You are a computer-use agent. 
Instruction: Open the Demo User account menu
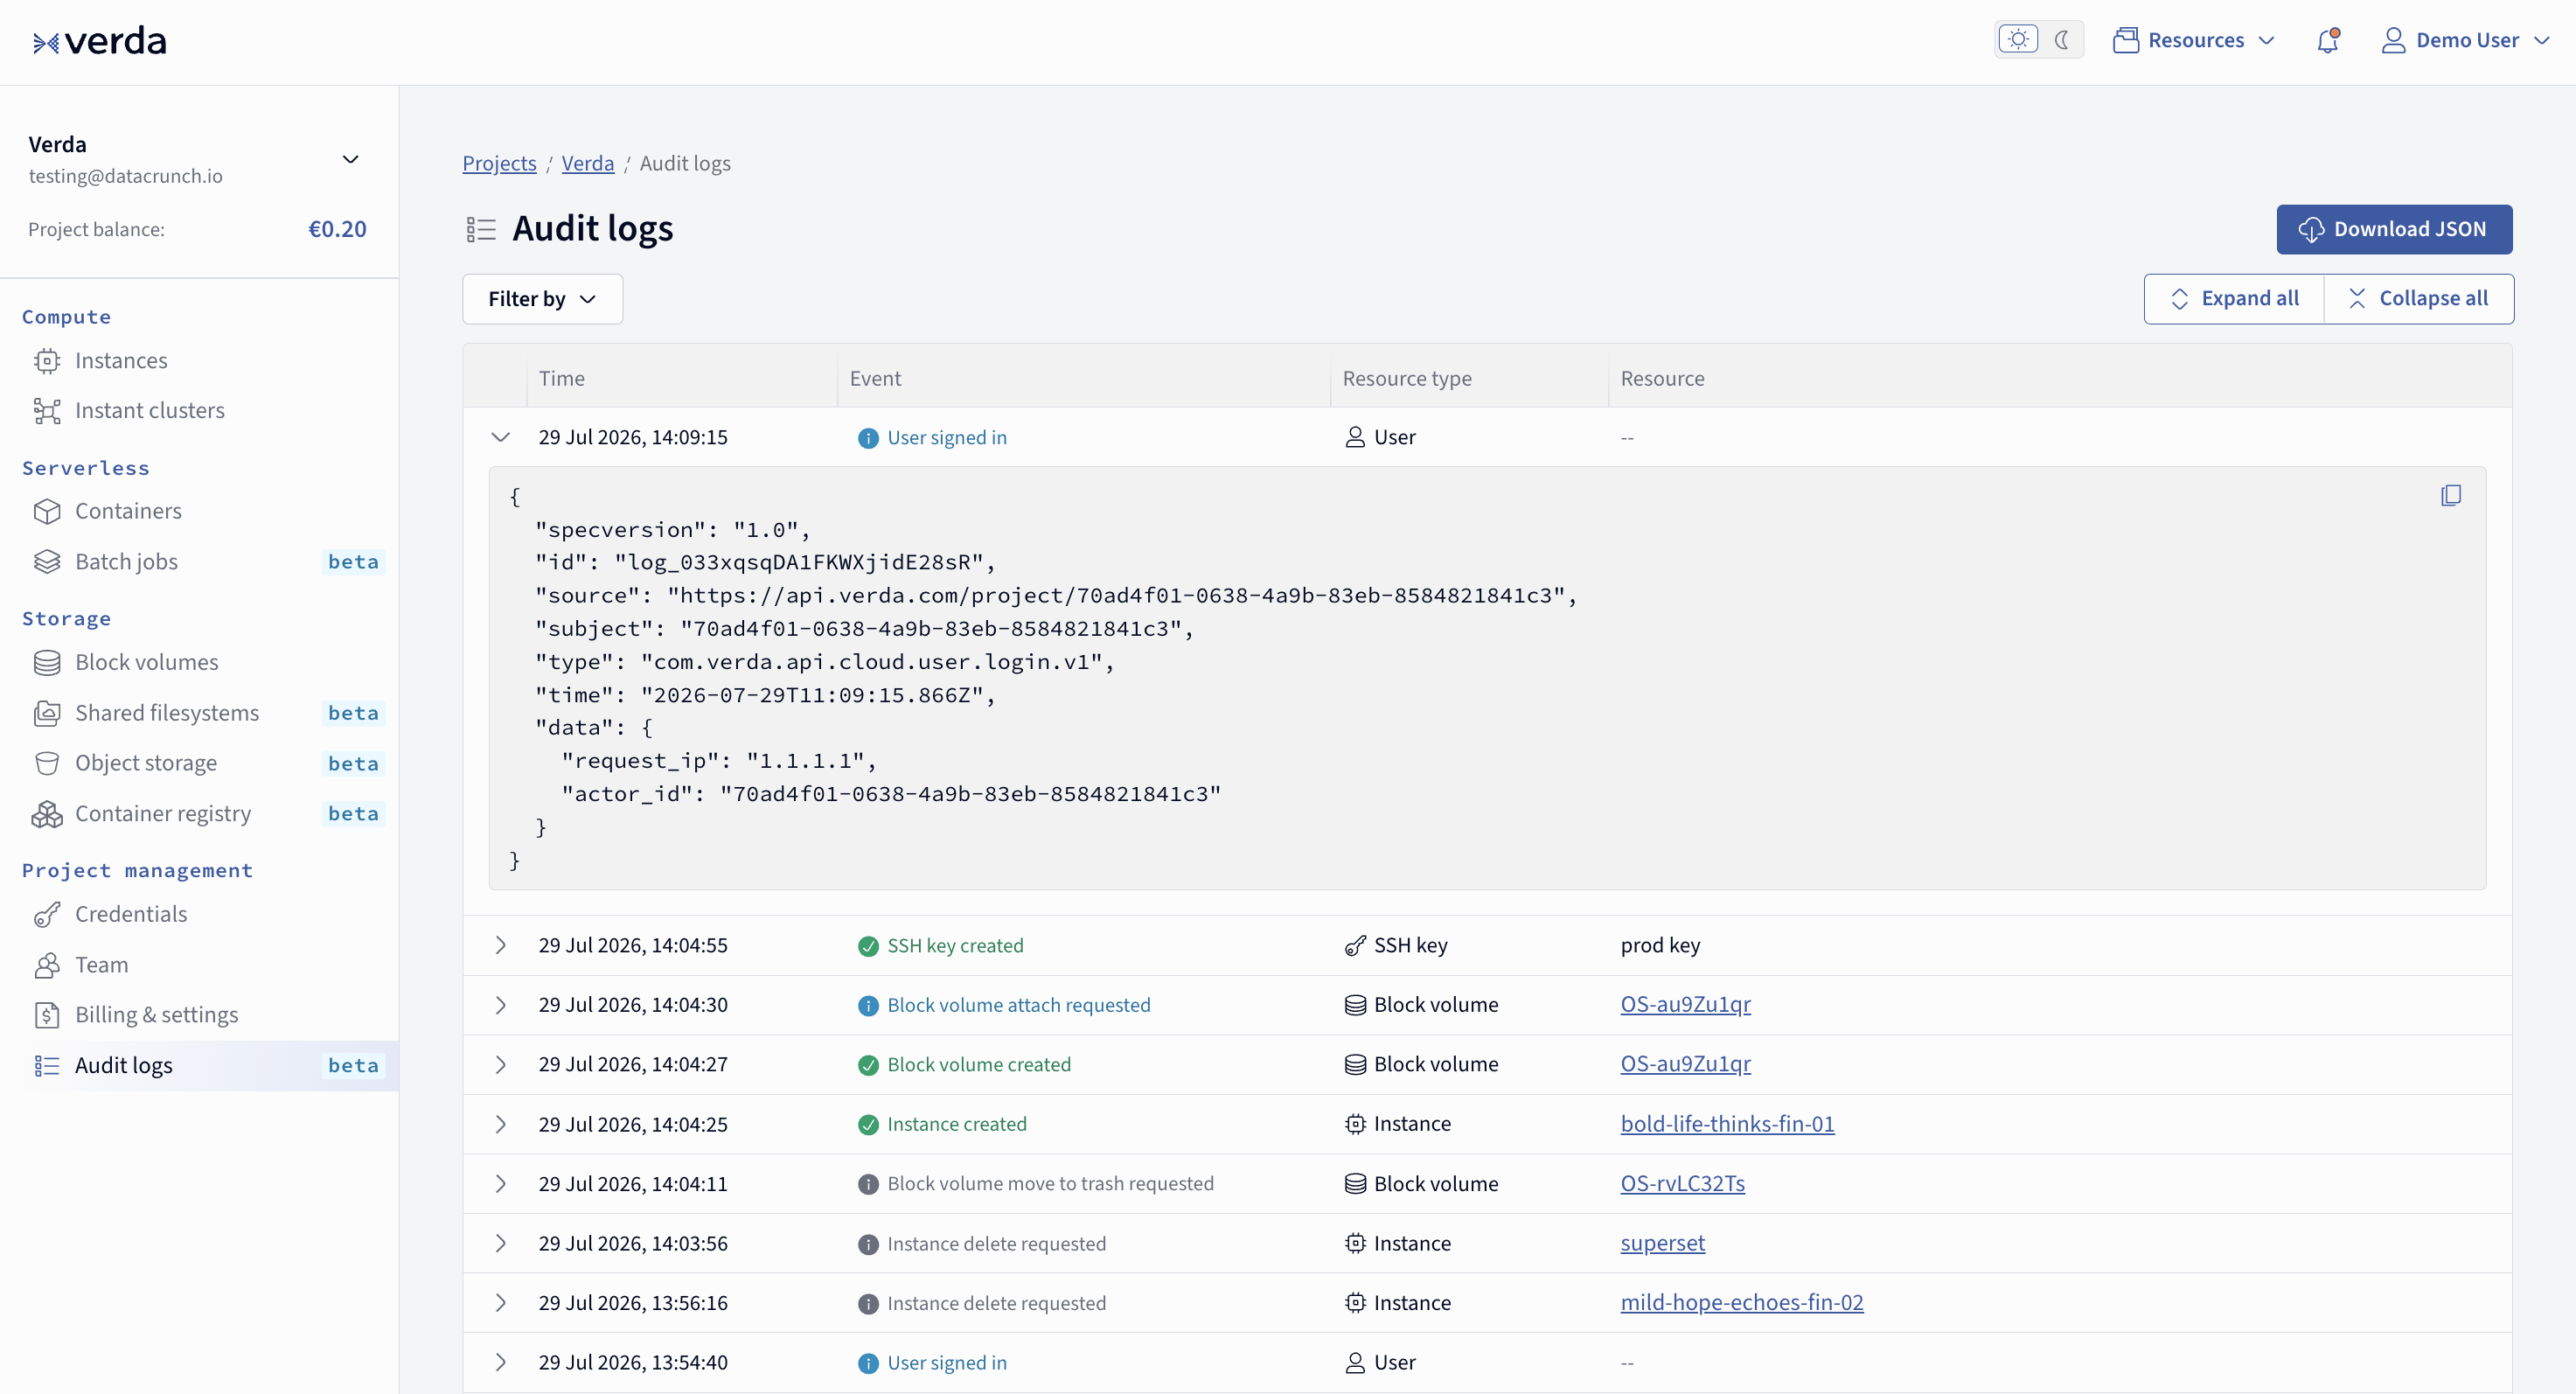tap(2465, 40)
